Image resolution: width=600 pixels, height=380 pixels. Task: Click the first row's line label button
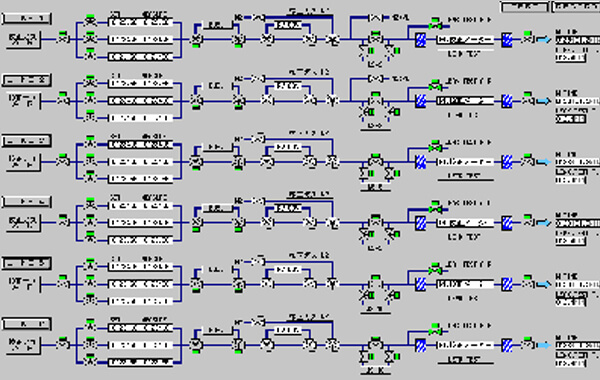click(x=26, y=18)
